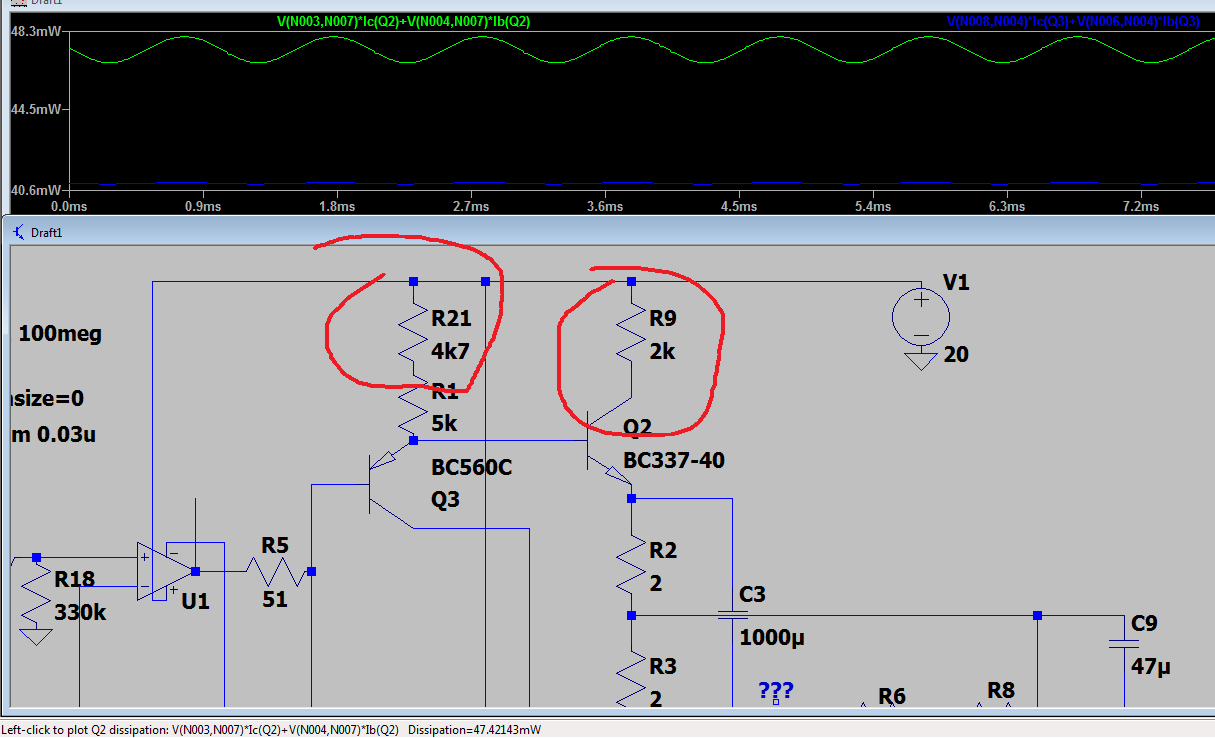This screenshot has width=1215, height=738.
Task: Select the blue V(N008,N004)*Ic(Q3) trace label
Action: coord(1073,21)
